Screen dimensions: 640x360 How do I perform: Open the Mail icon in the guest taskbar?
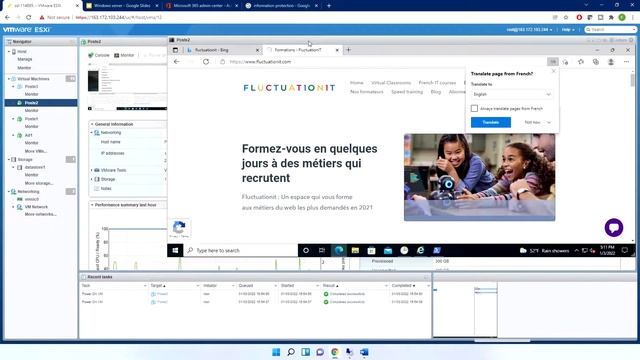click(388, 250)
